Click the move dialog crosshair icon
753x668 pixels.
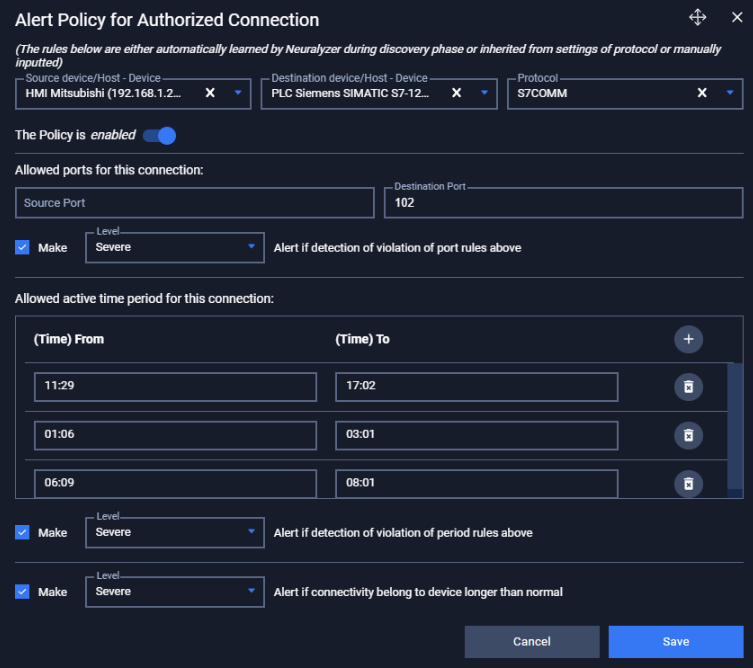tap(697, 17)
